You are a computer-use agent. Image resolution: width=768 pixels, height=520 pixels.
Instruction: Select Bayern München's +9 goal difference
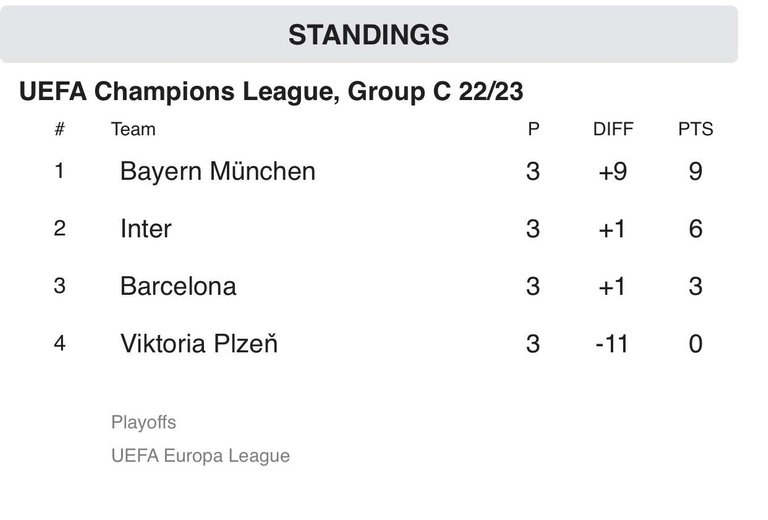(x=613, y=171)
